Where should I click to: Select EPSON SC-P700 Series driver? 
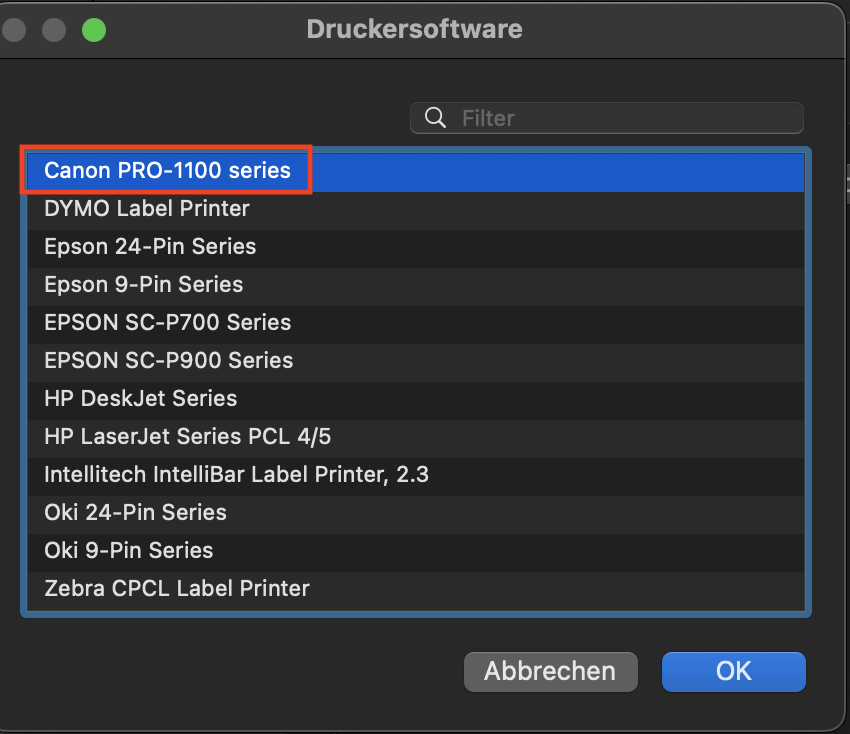click(168, 323)
